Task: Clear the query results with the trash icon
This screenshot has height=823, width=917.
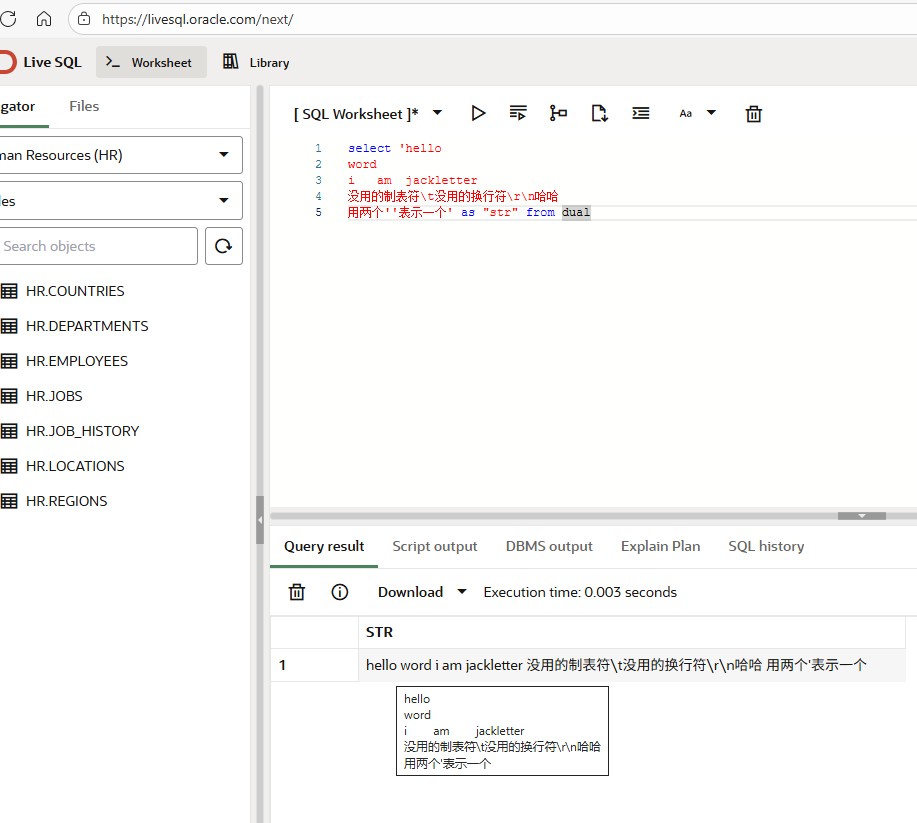Action: [297, 592]
